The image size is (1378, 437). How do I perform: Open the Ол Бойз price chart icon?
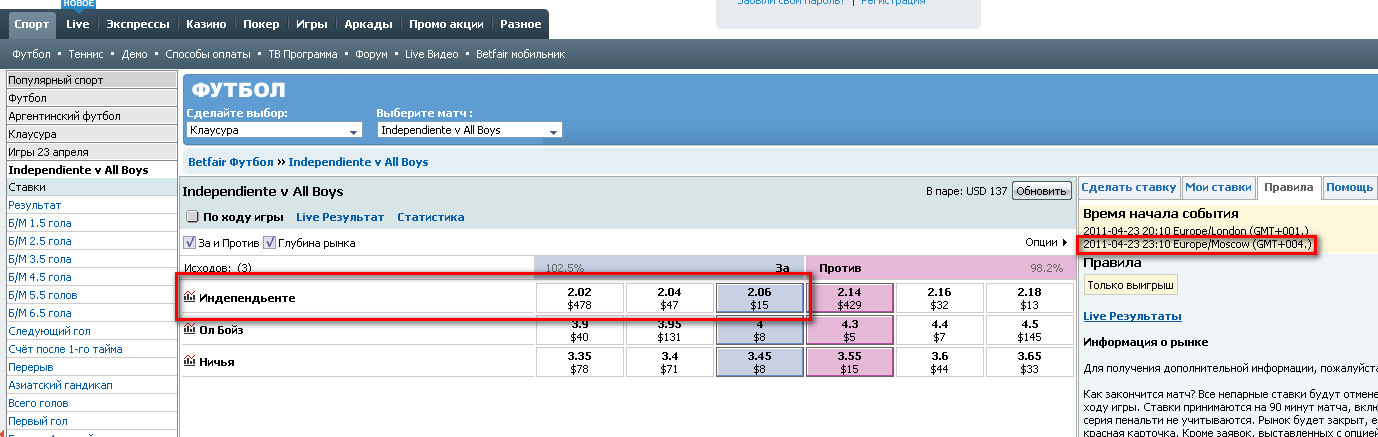[190, 330]
